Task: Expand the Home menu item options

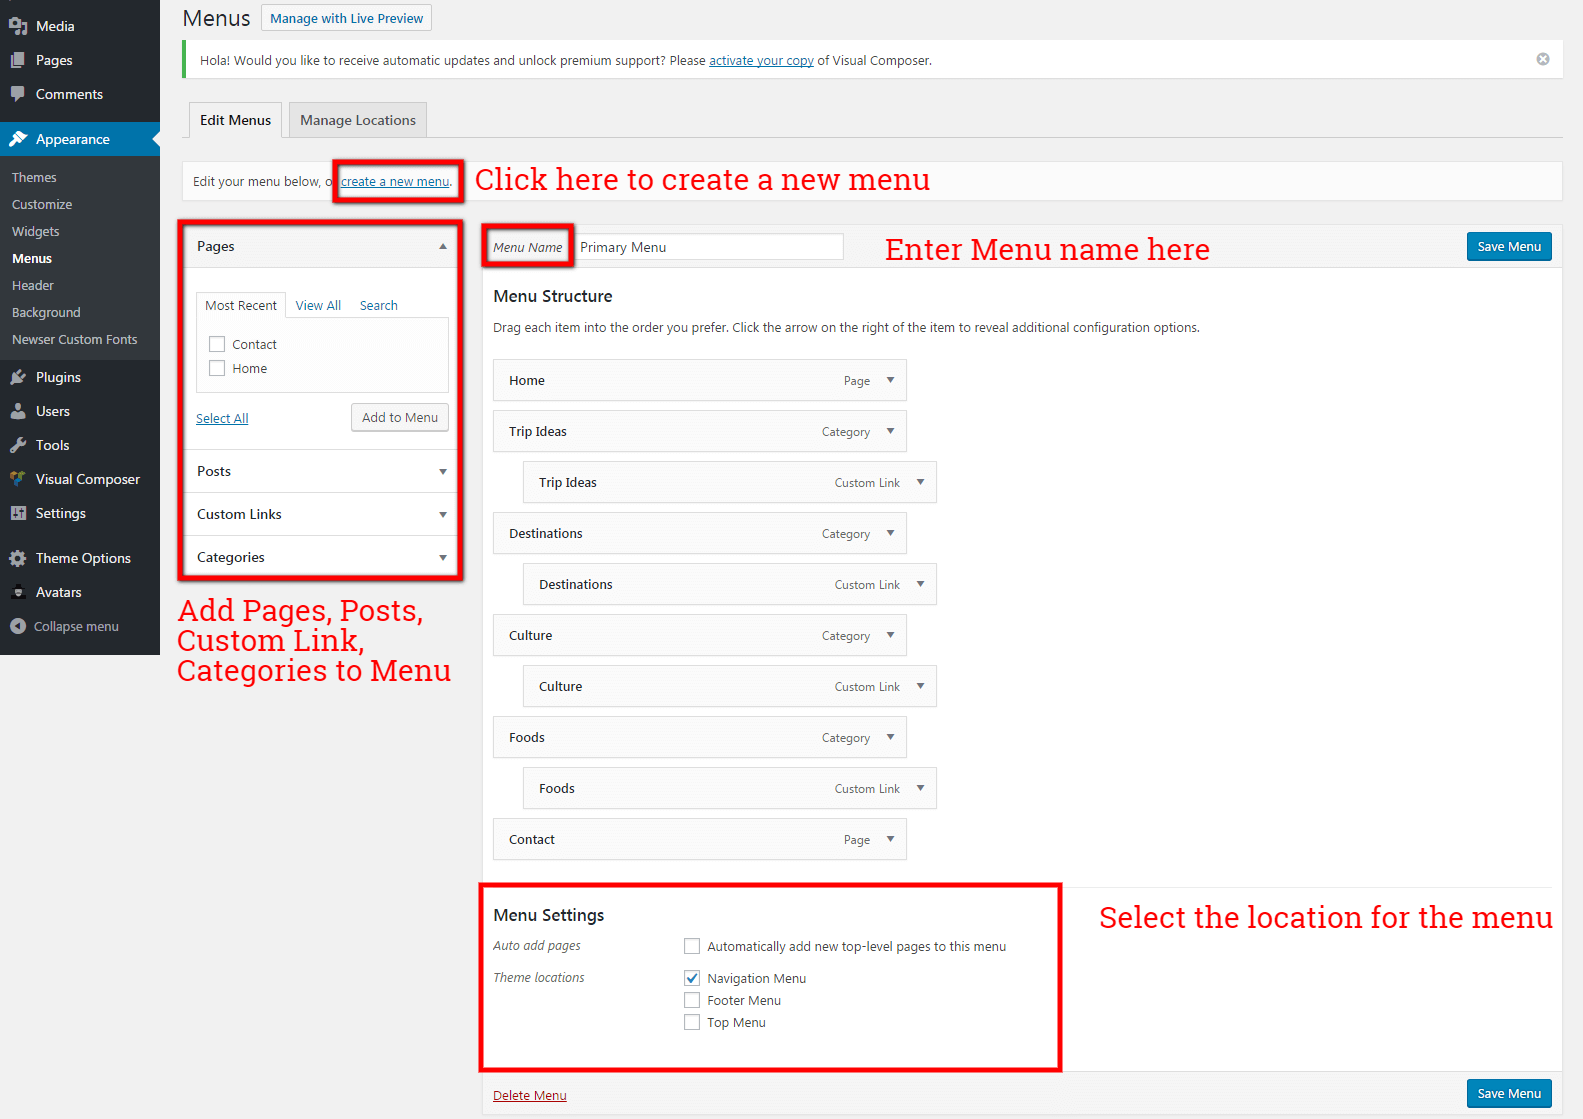Action: pos(890,380)
